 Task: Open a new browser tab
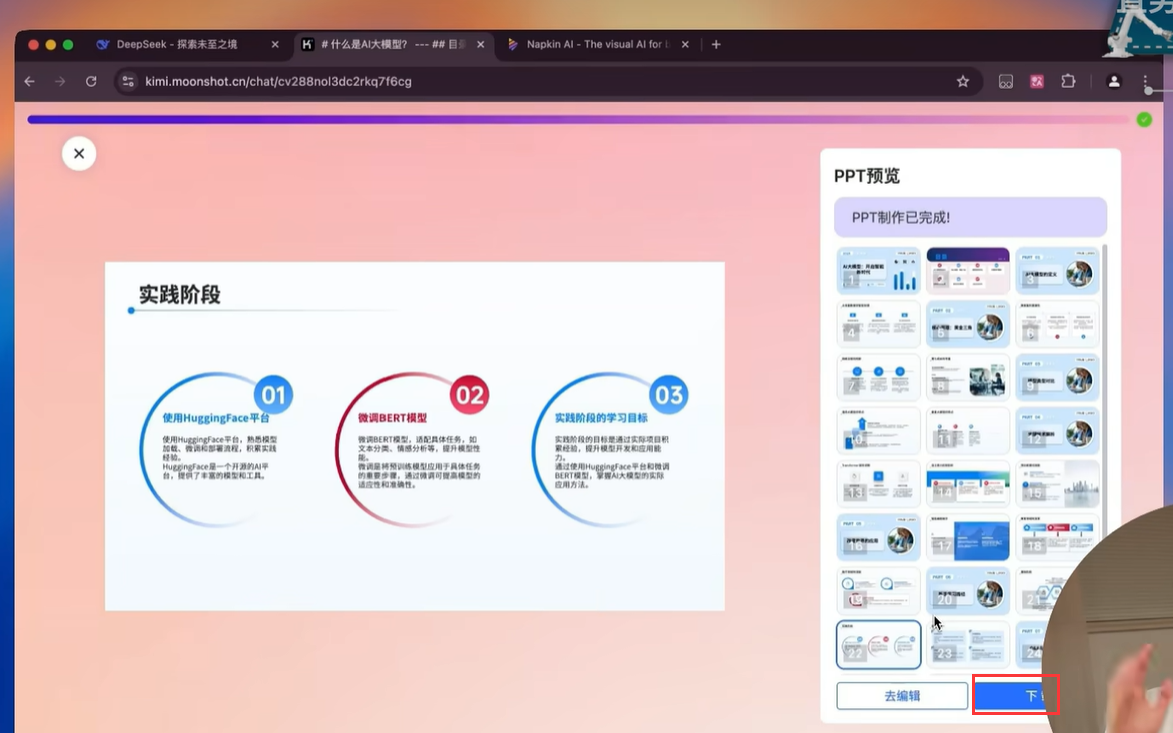click(716, 45)
